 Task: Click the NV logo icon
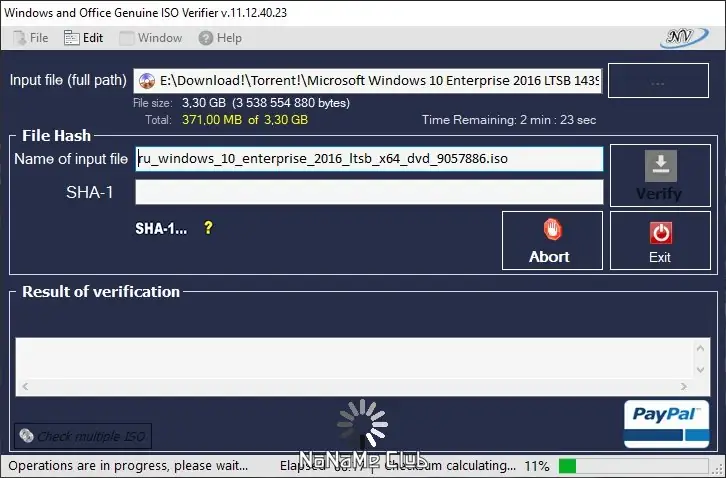pos(684,38)
